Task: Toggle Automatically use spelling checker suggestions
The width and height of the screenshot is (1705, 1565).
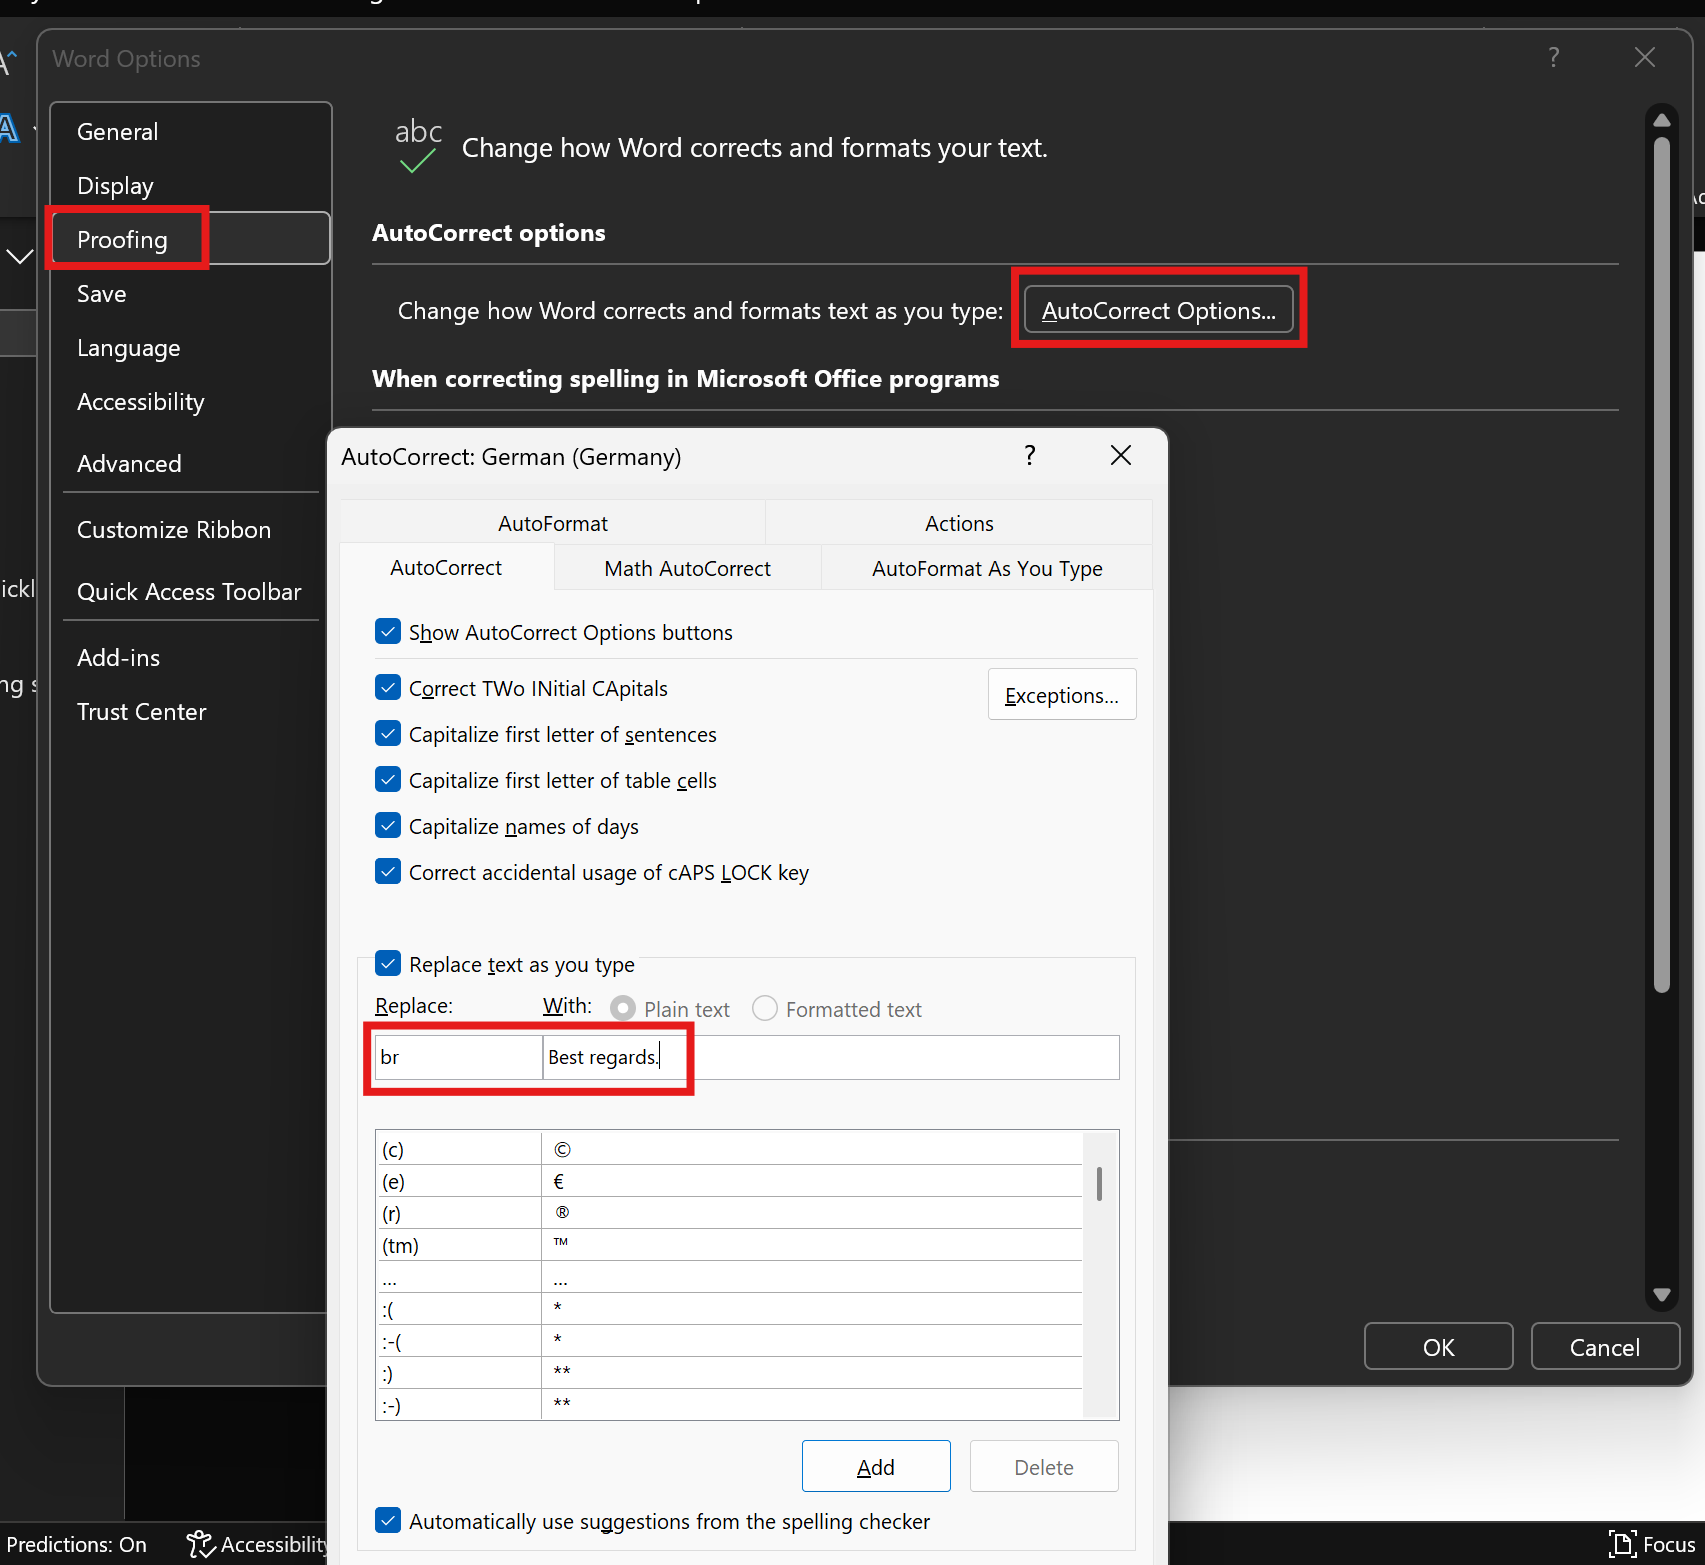Action: (x=388, y=1521)
